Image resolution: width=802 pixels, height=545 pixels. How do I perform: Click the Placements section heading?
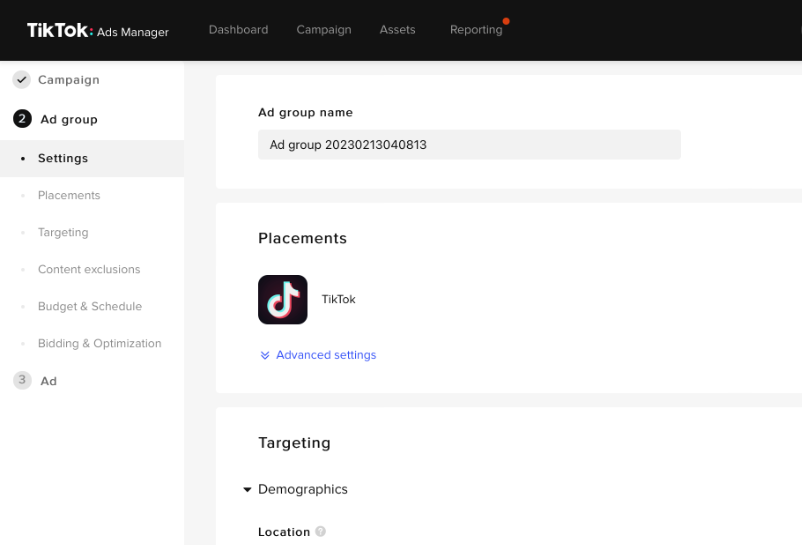(302, 238)
